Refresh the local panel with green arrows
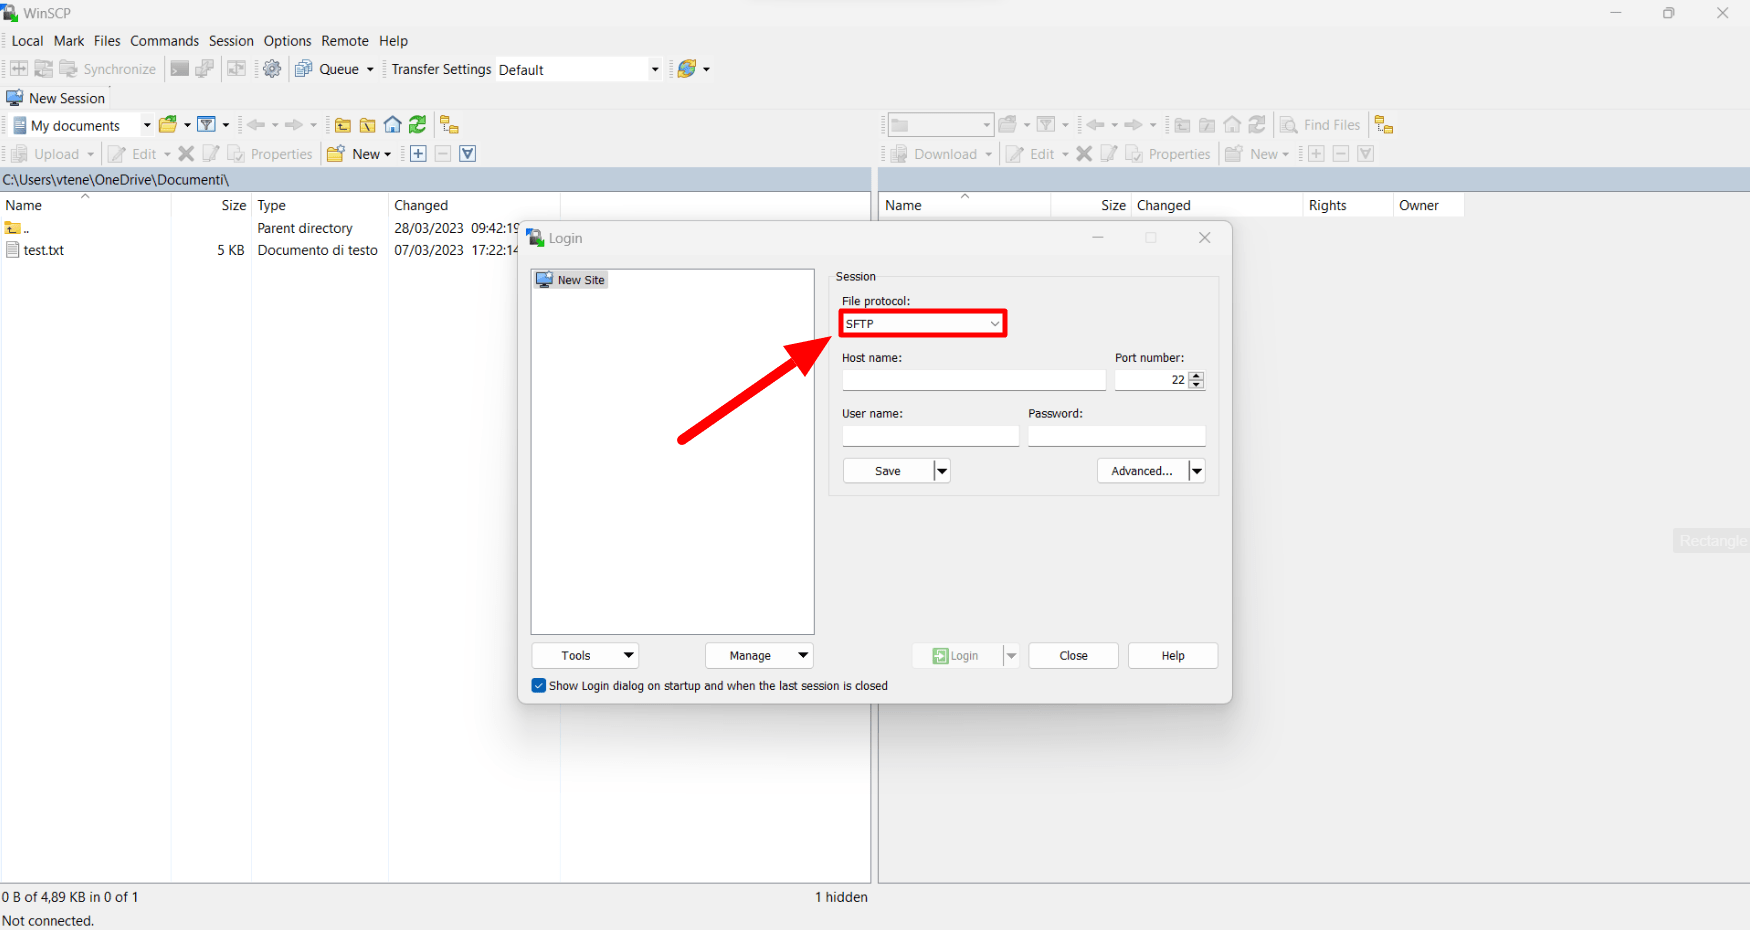The image size is (1750, 930). click(x=418, y=125)
